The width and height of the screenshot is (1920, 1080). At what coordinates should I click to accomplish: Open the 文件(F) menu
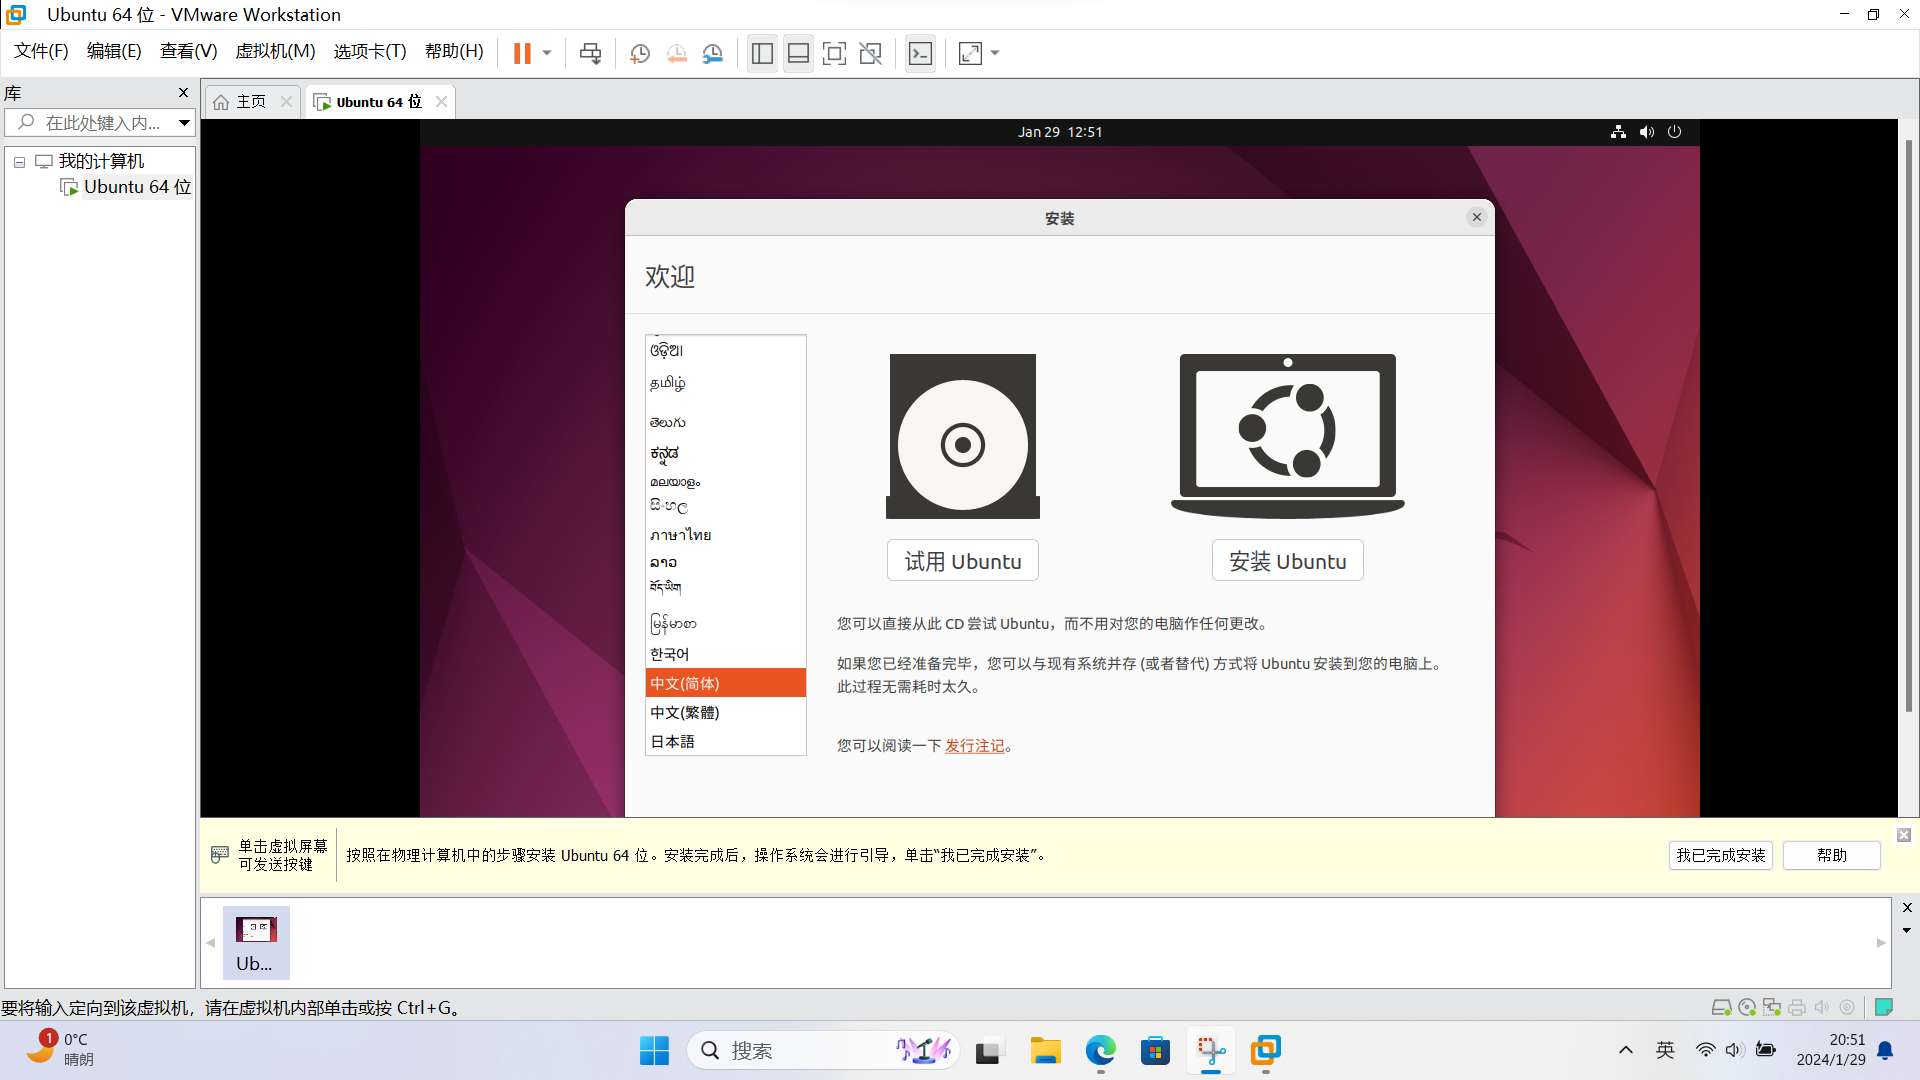[41, 51]
